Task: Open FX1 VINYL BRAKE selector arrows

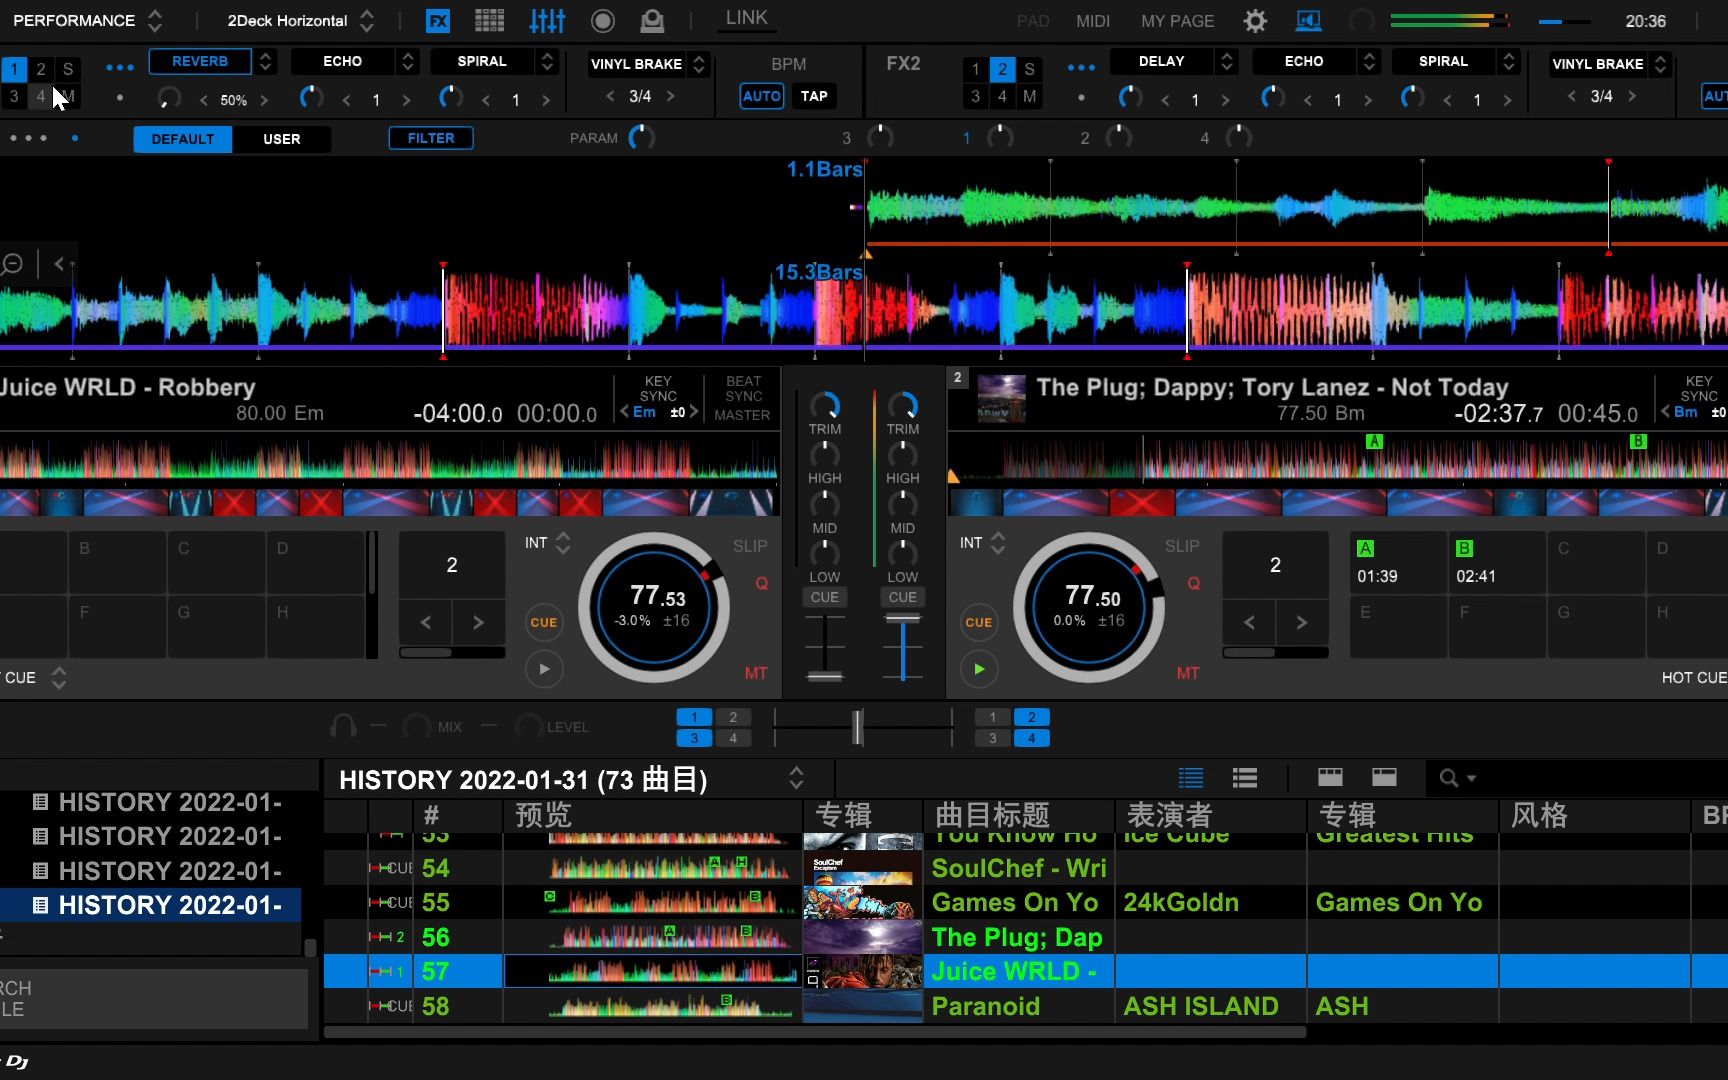Action: click(x=699, y=64)
